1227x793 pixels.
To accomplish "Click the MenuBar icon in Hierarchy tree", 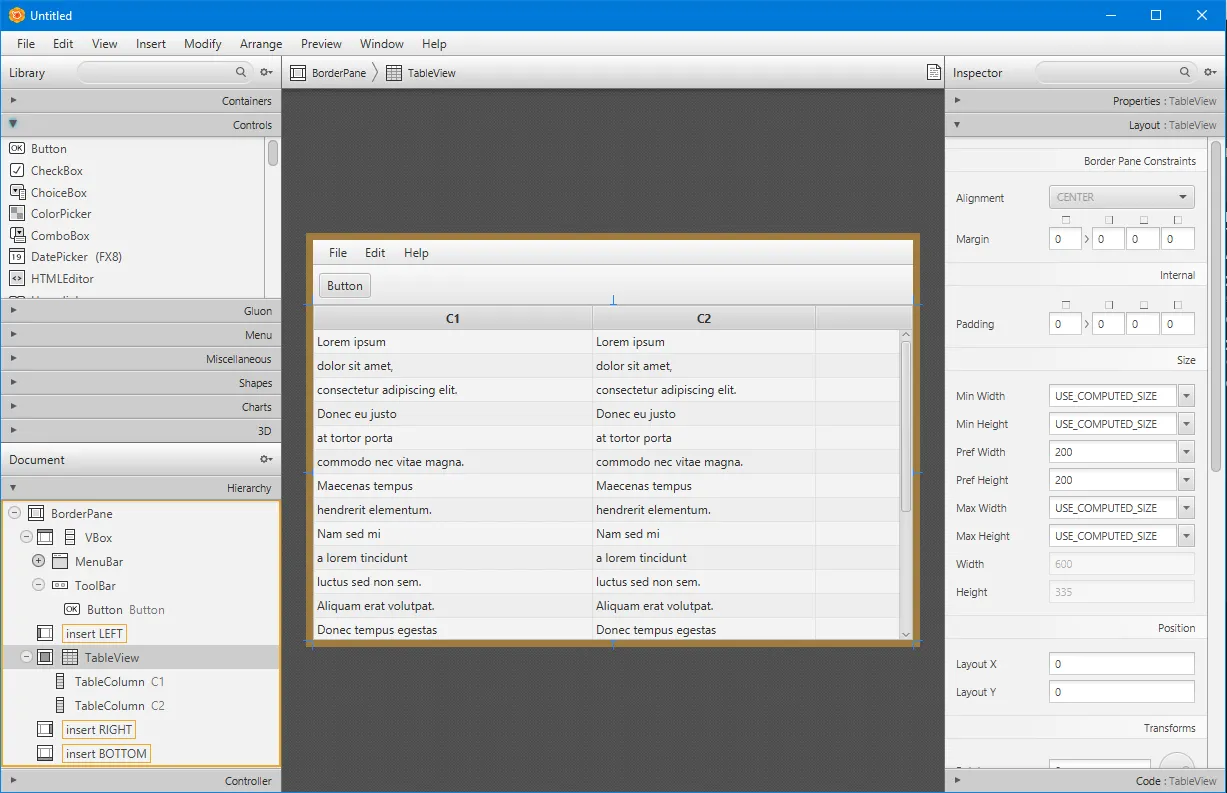I will 59,561.
